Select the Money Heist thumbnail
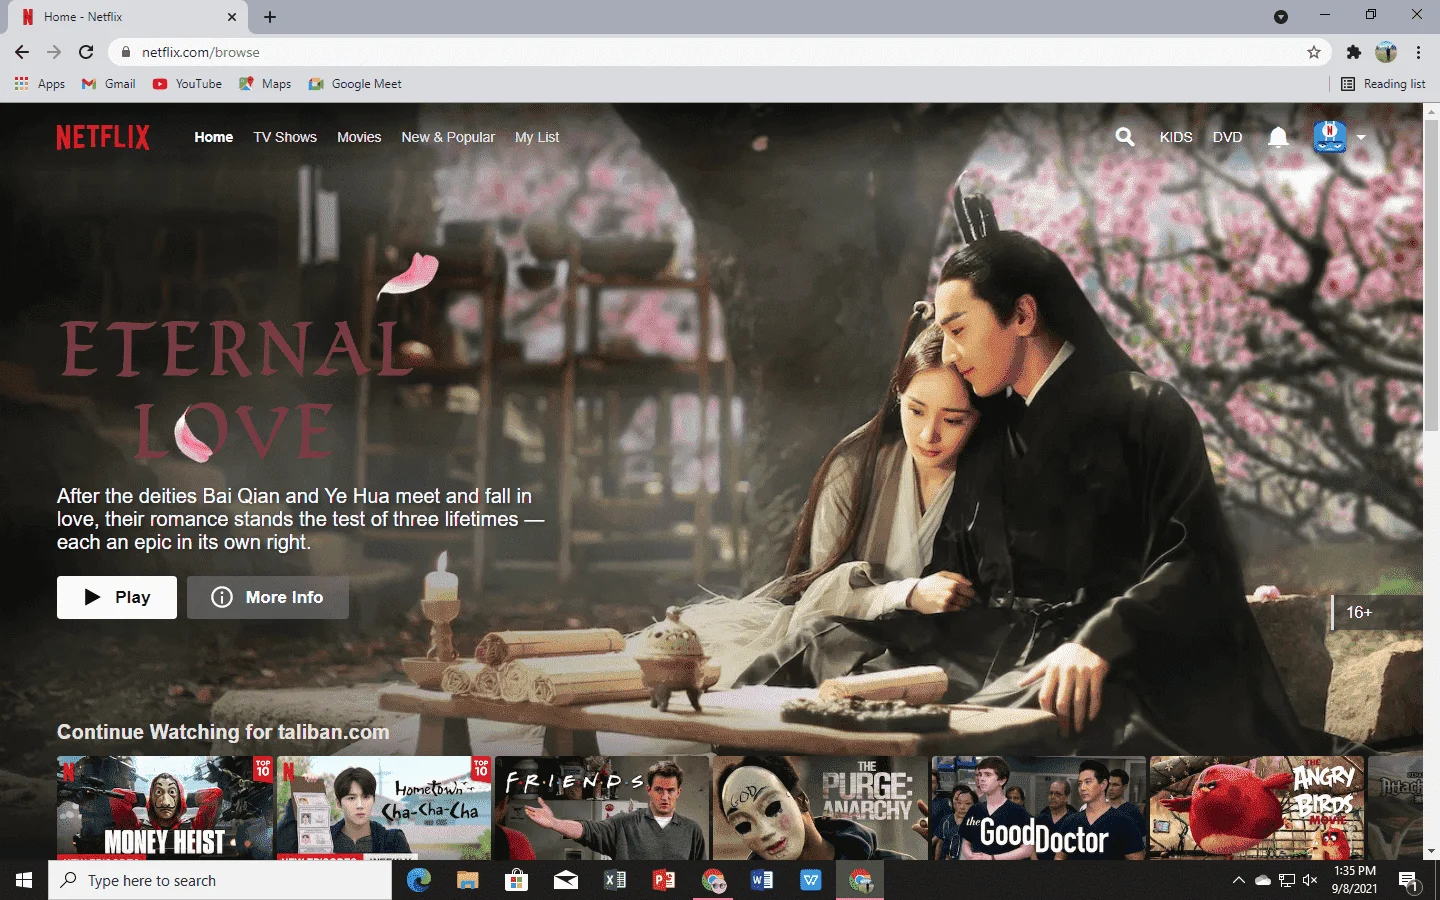The width and height of the screenshot is (1440, 900). pos(165,808)
